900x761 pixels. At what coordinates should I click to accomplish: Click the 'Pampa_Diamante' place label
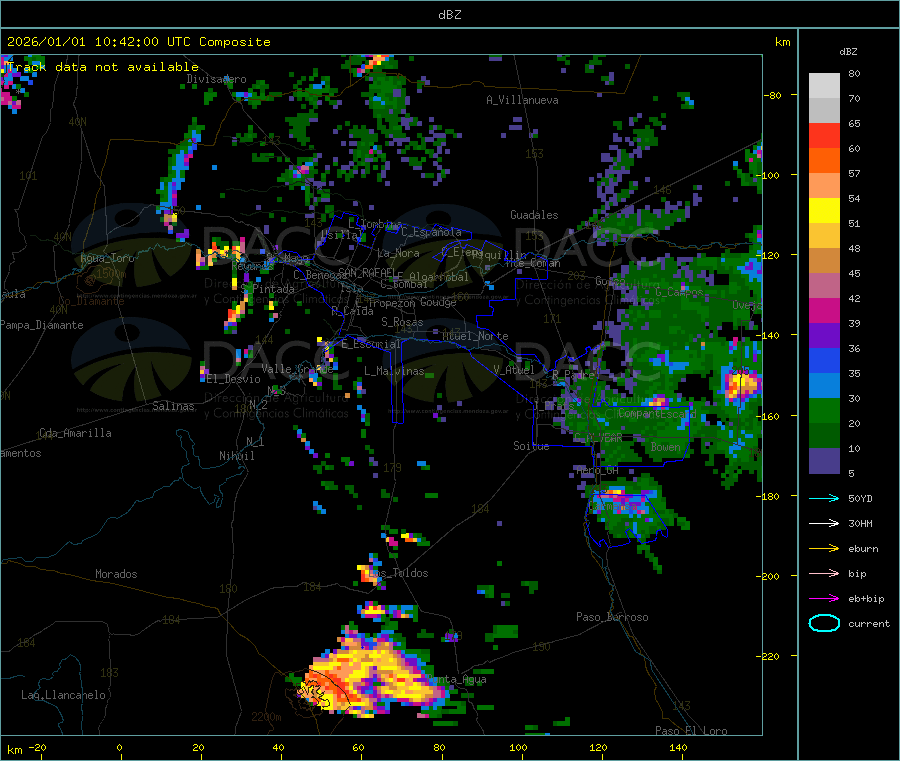(41, 325)
